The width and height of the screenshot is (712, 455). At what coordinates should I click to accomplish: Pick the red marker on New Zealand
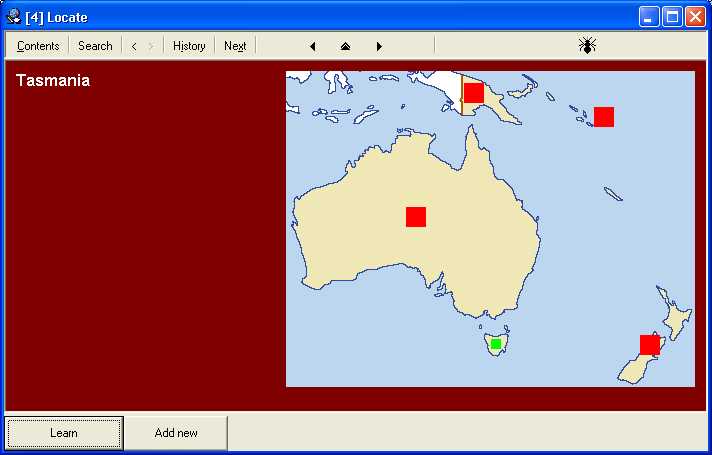[x=650, y=345]
